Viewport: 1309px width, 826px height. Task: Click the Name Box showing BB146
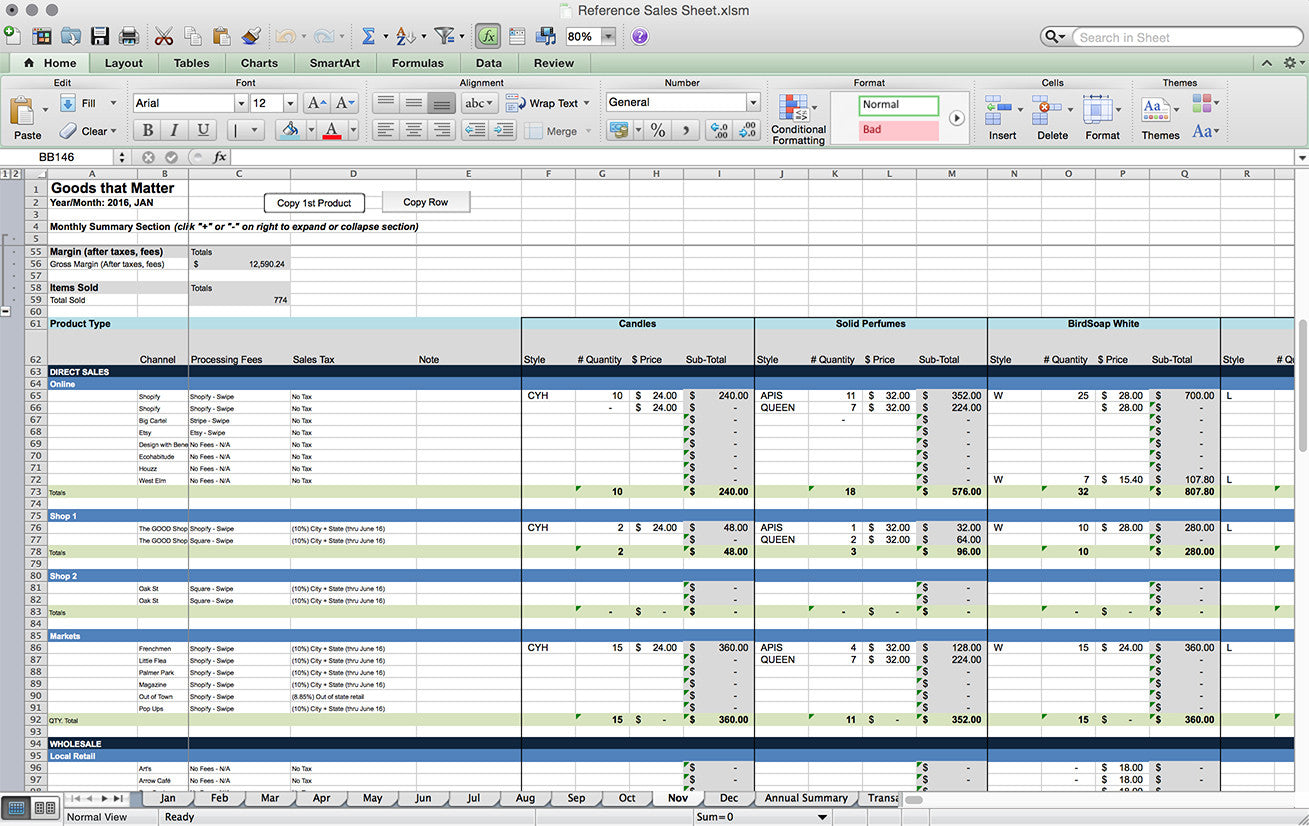point(57,157)
